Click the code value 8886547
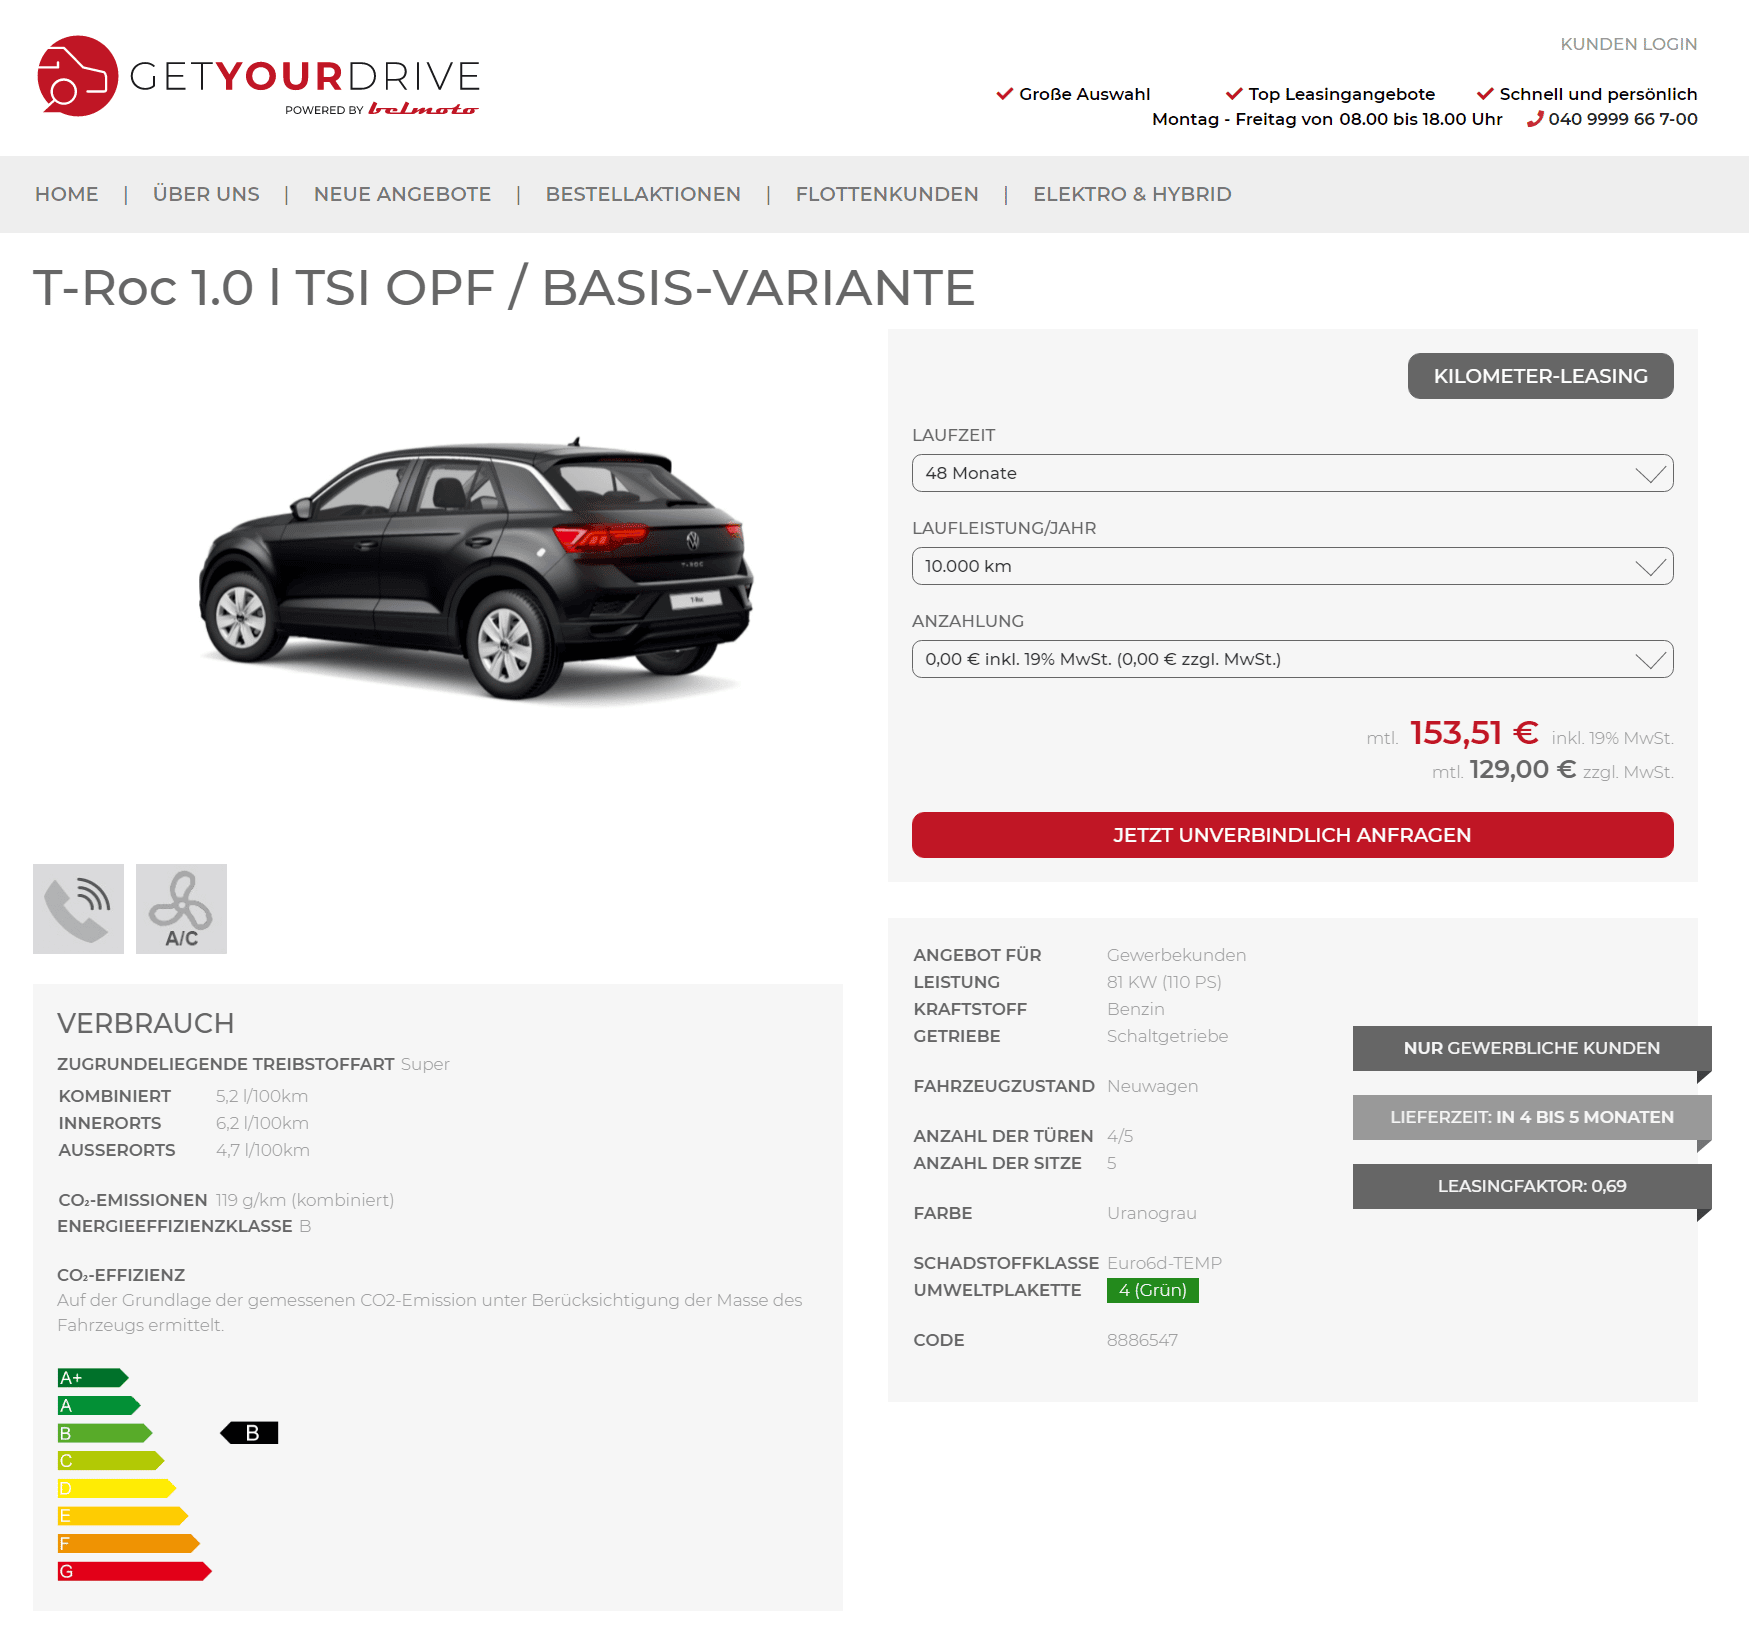This screenshot has height=1632, width=1749. click(x=1142, y=1340)
